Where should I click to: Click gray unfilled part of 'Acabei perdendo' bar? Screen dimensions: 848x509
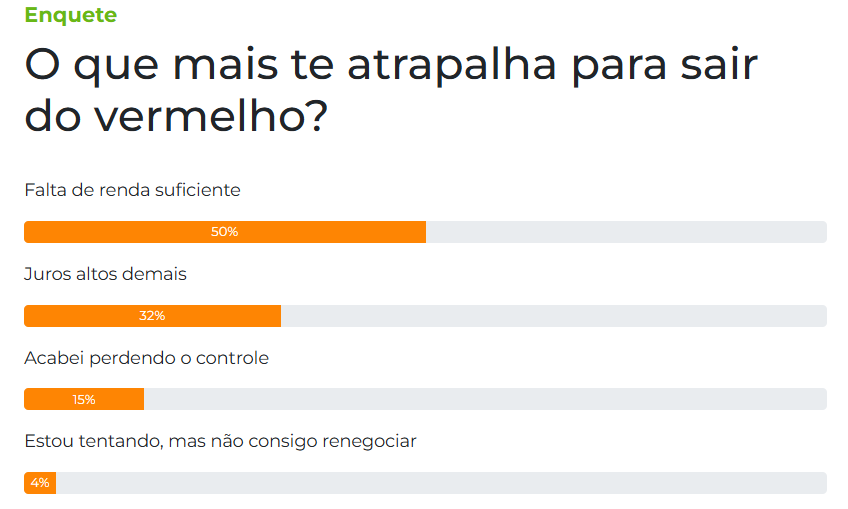[x=485, y=399]
